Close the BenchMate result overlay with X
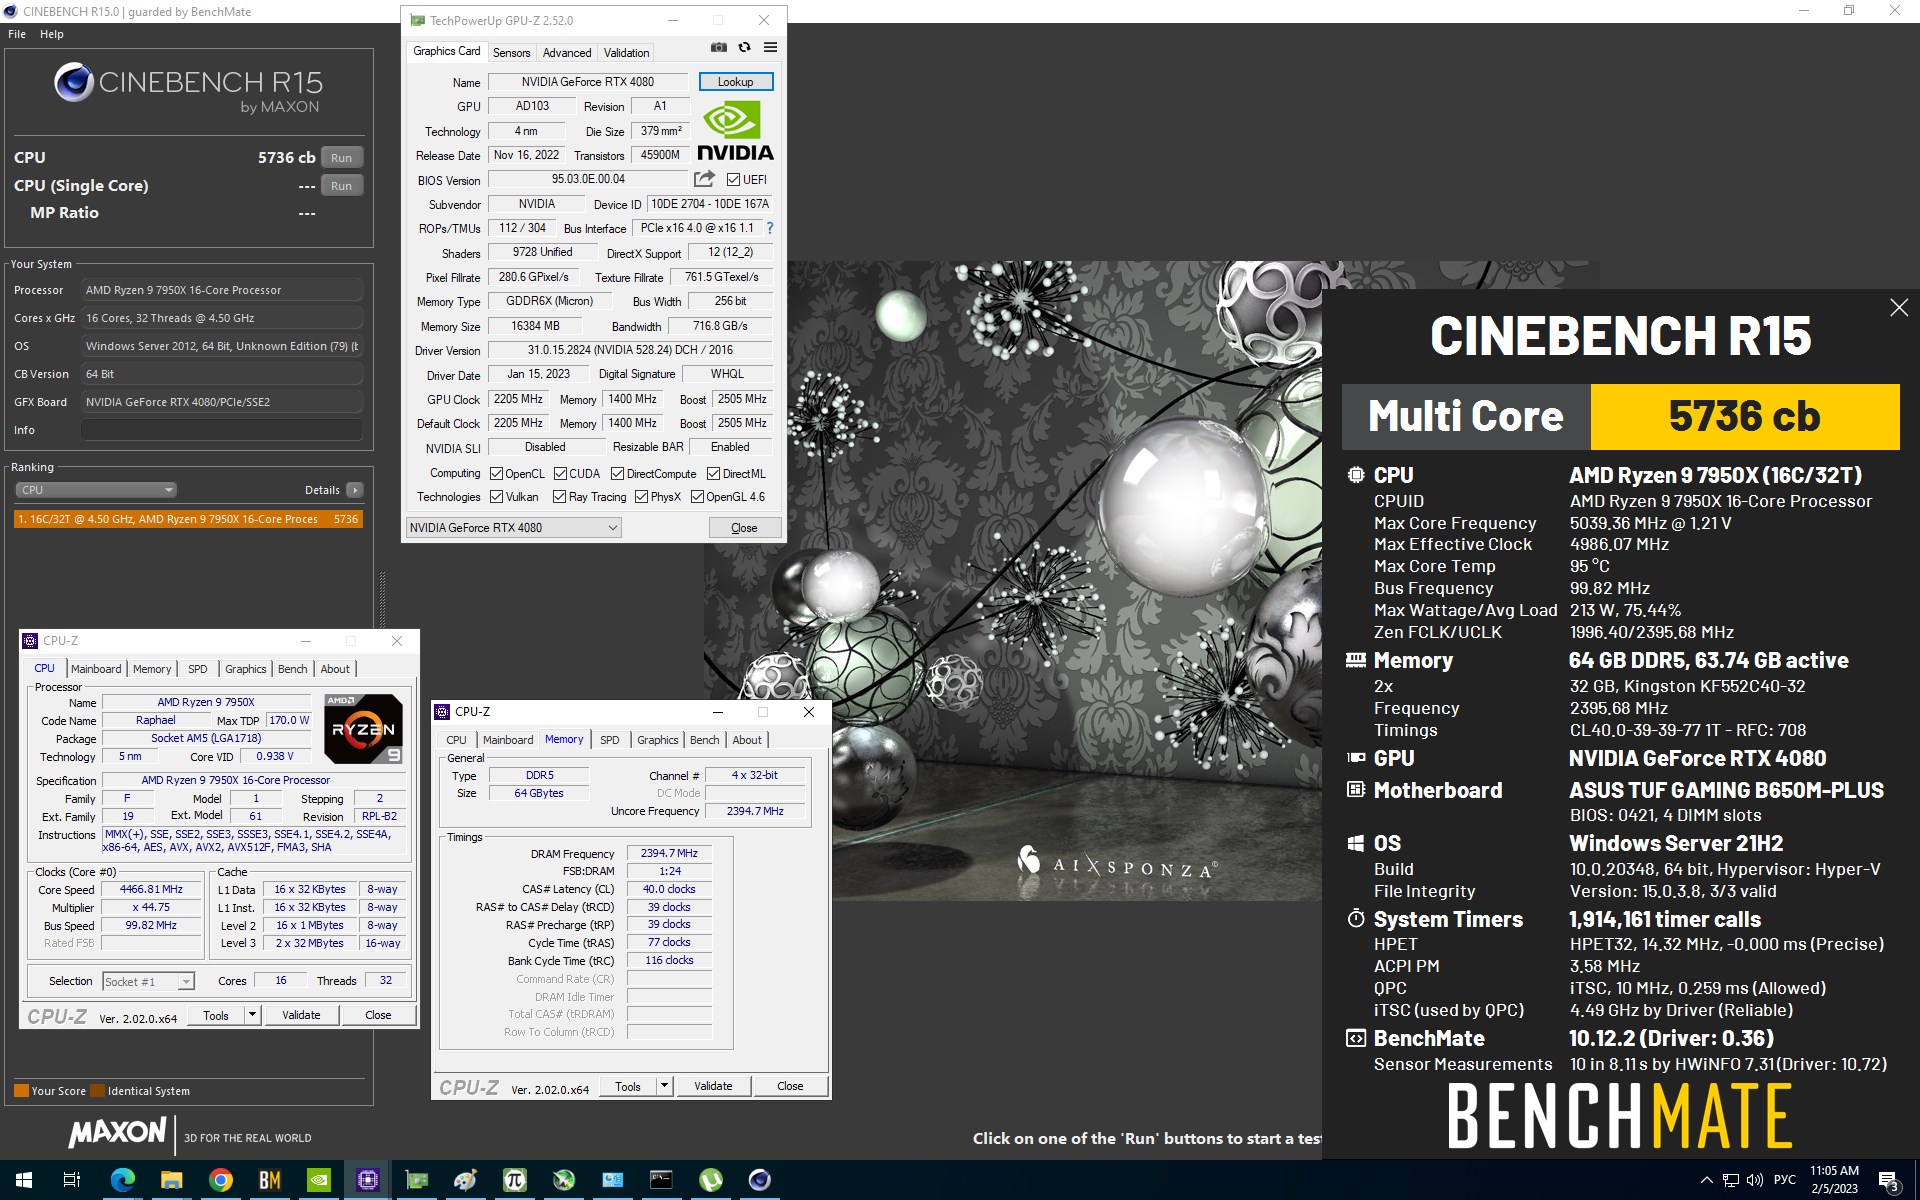The image size is (1920, 1200). 1899,308
